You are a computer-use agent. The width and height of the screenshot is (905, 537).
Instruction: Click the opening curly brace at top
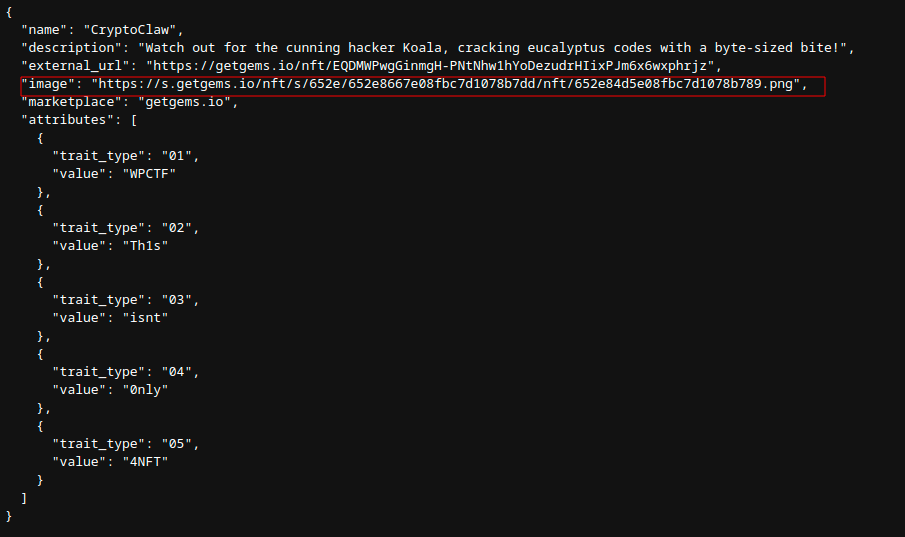tap(9, 12)
